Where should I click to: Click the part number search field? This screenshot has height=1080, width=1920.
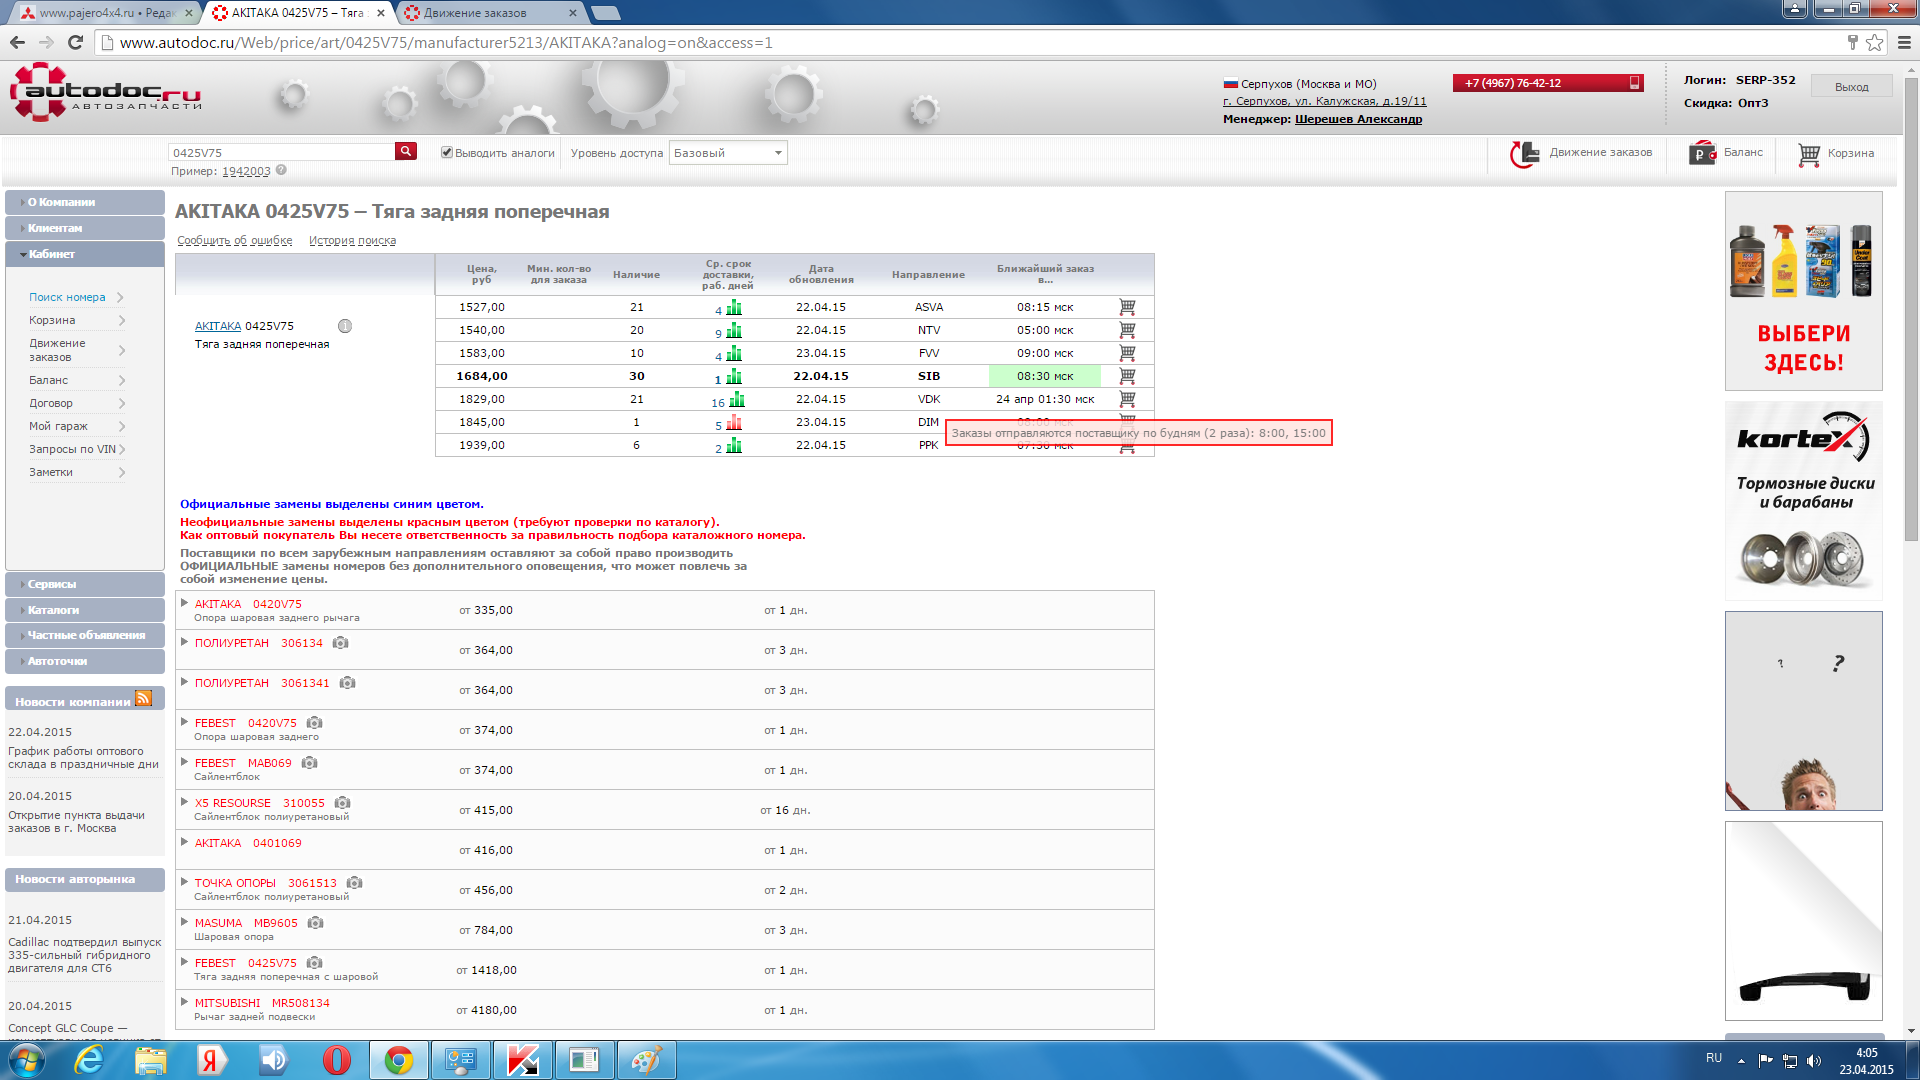pos(282,153)
